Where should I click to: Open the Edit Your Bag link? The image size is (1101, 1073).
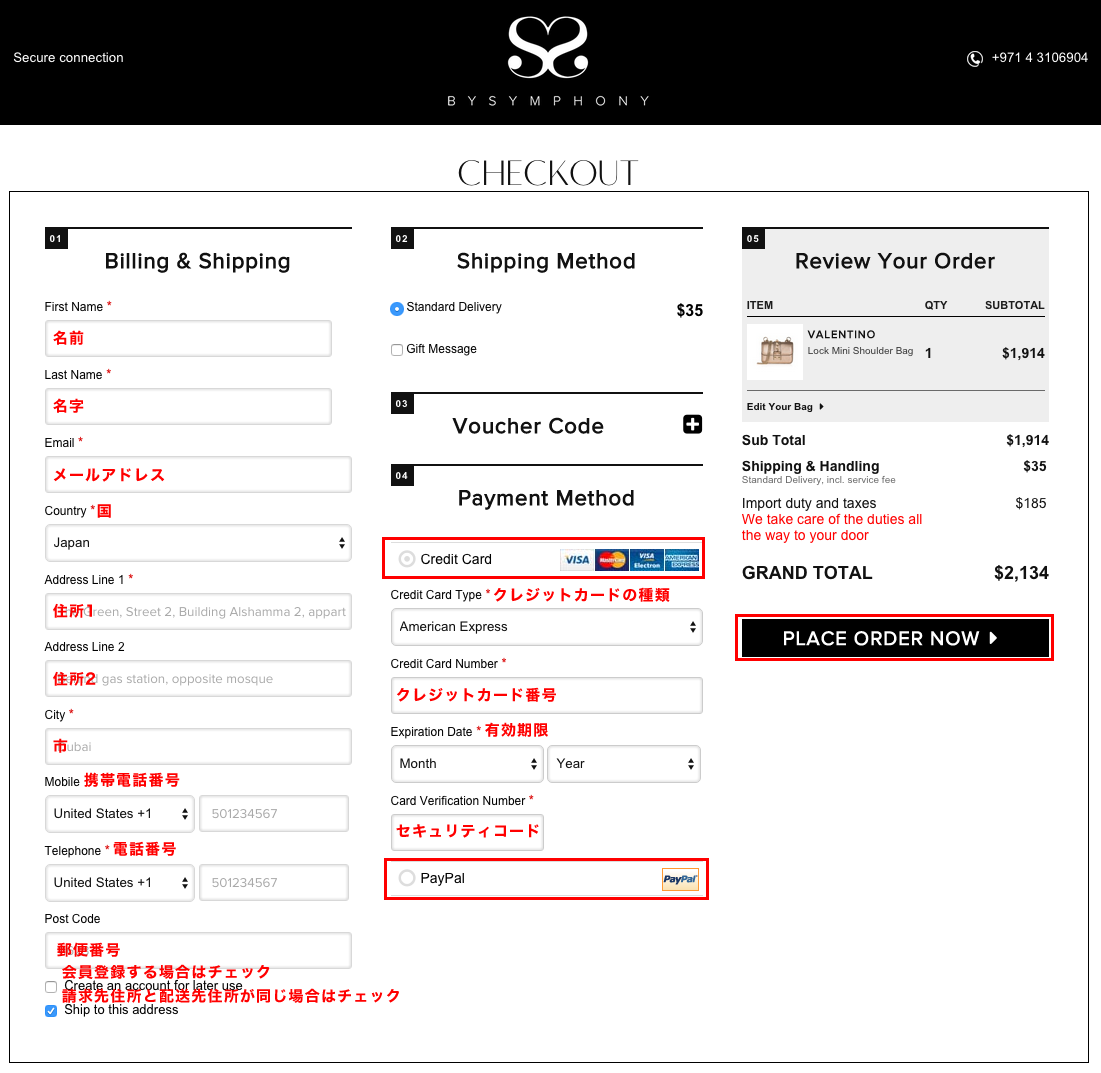coord(785,407)
